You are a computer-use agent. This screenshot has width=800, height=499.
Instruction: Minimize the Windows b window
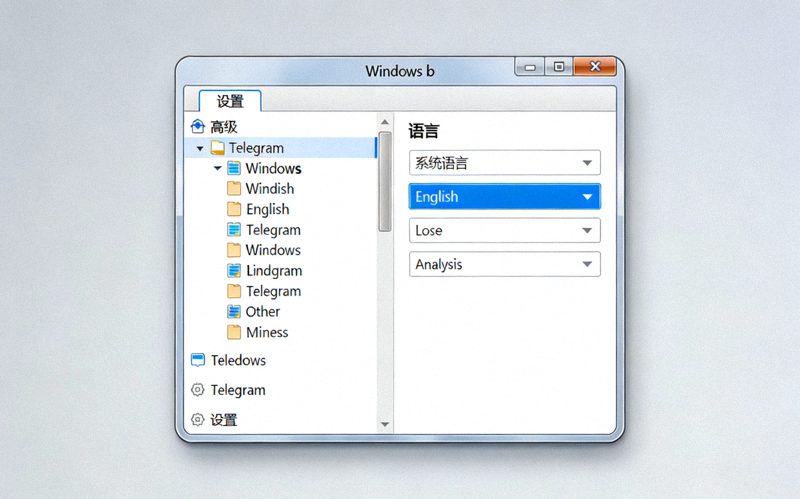point(530,67)
